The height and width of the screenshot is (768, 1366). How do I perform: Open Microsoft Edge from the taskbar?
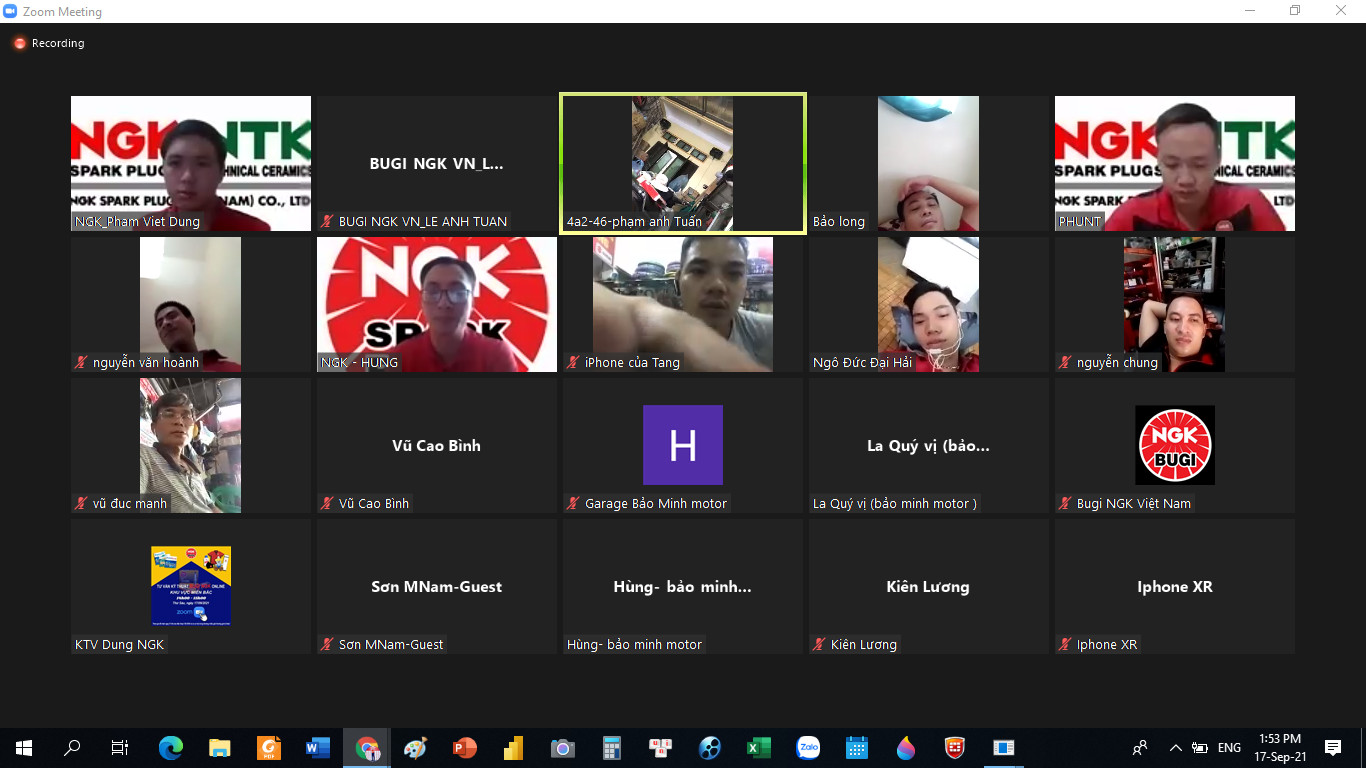[171, 748]
